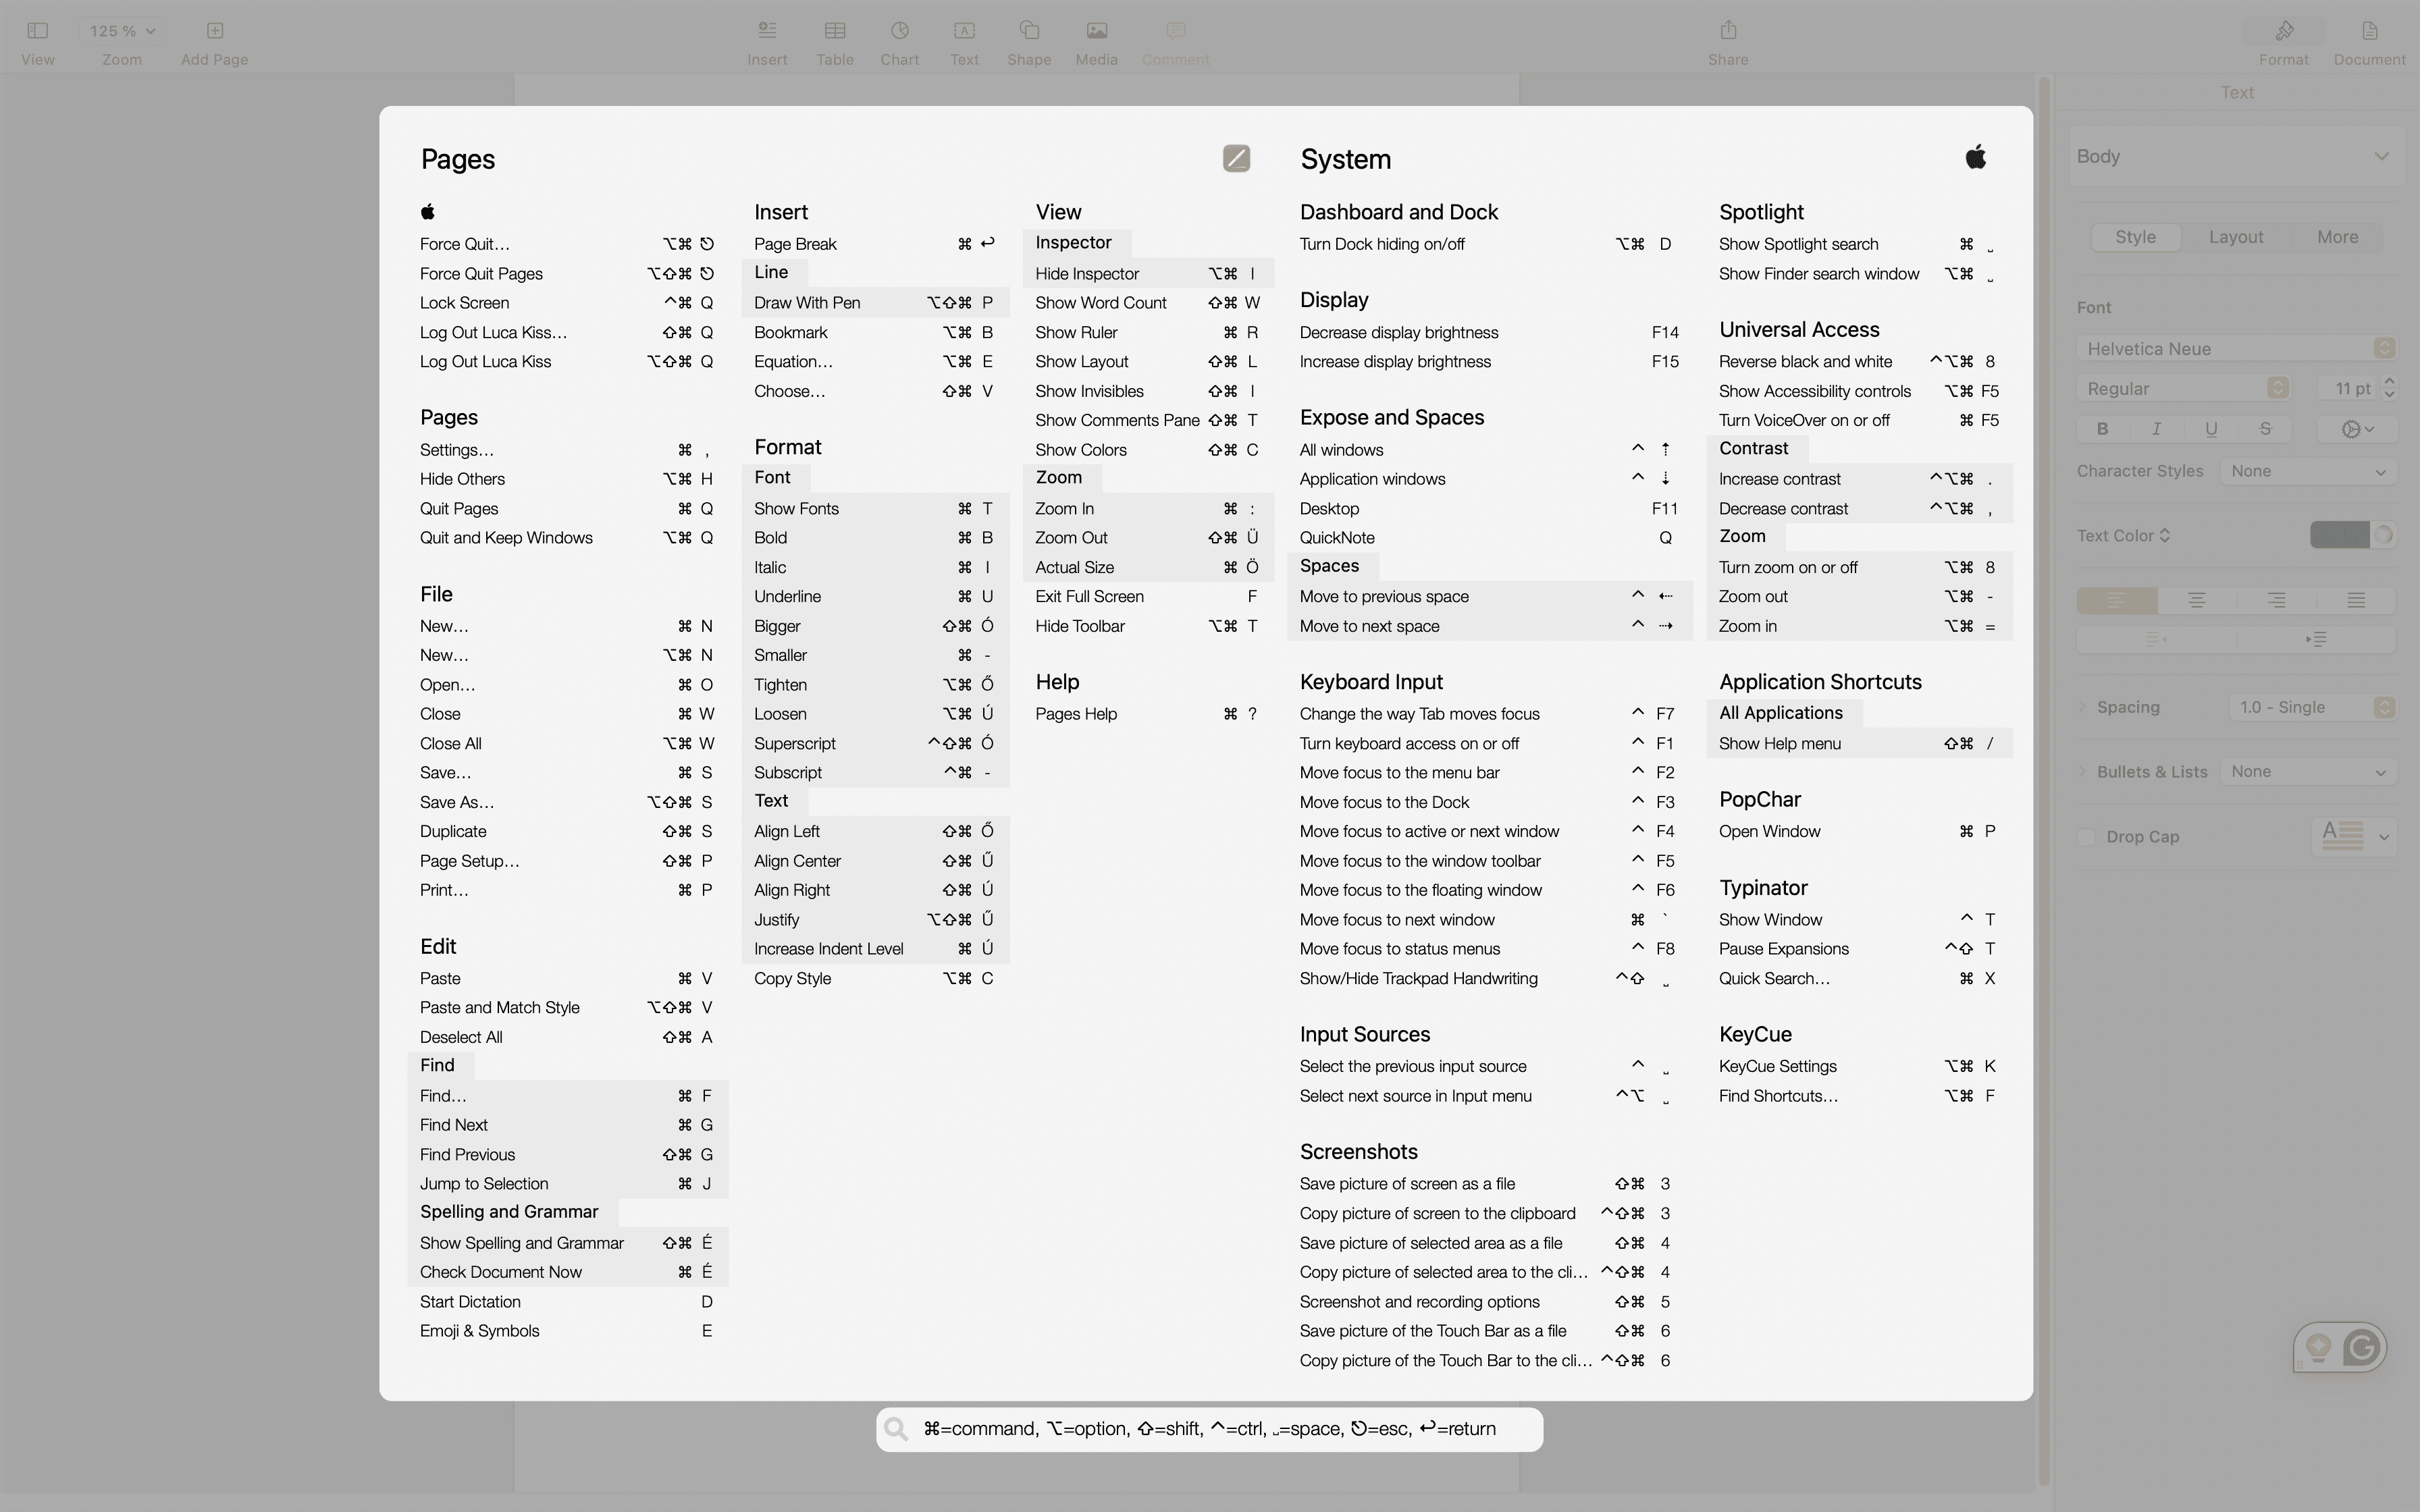Enable the Drop Cap checkbox
2420x1512 pixels.
[x=2086, y=837]
